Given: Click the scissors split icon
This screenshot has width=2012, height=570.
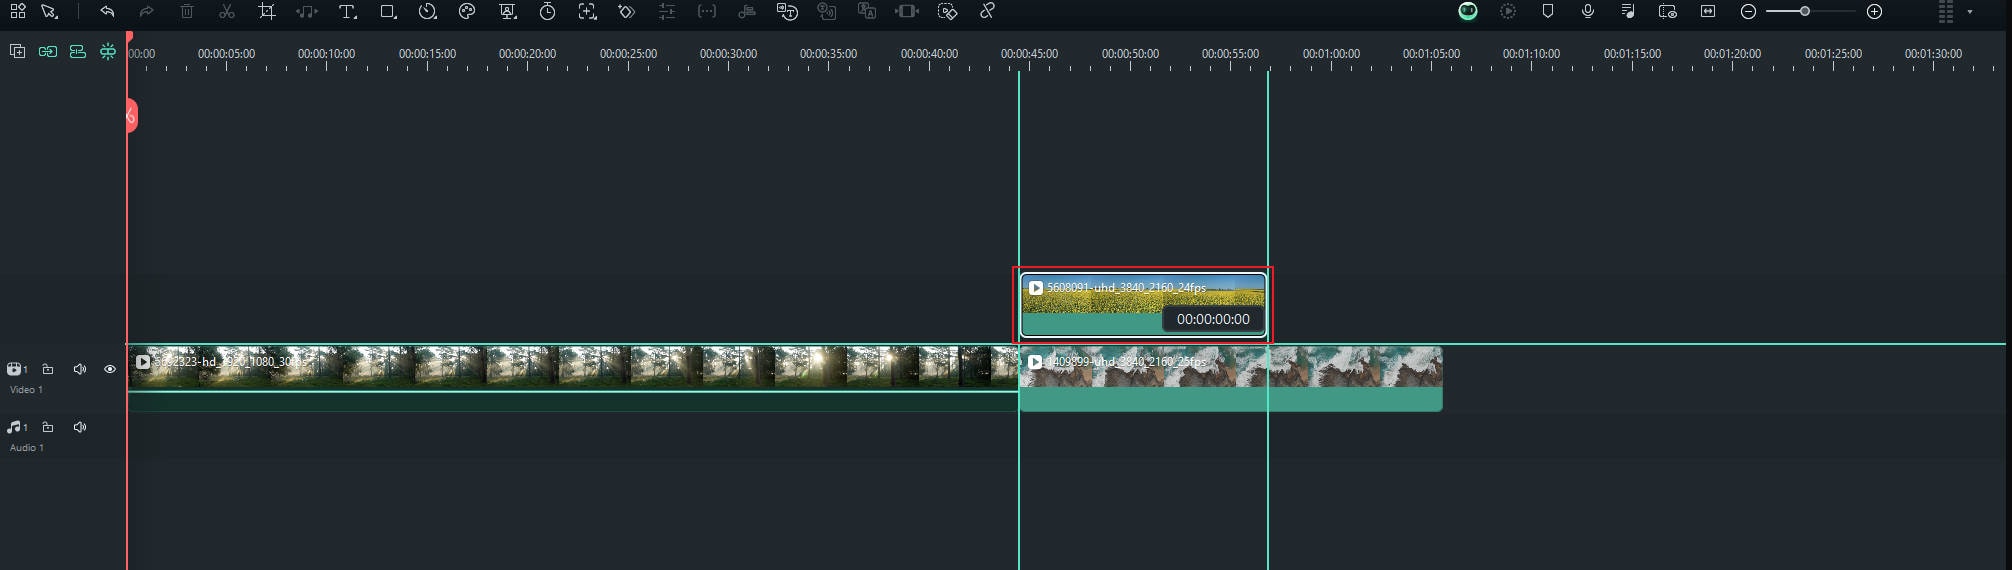Looking at the screenshot, I should (227, 11).
